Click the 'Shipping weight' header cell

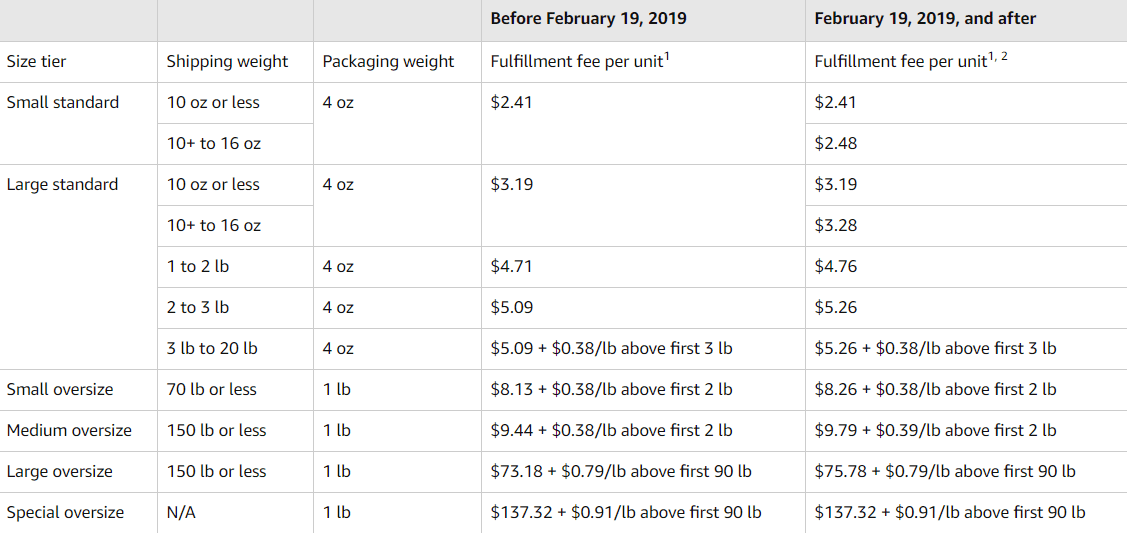[227, 61]
